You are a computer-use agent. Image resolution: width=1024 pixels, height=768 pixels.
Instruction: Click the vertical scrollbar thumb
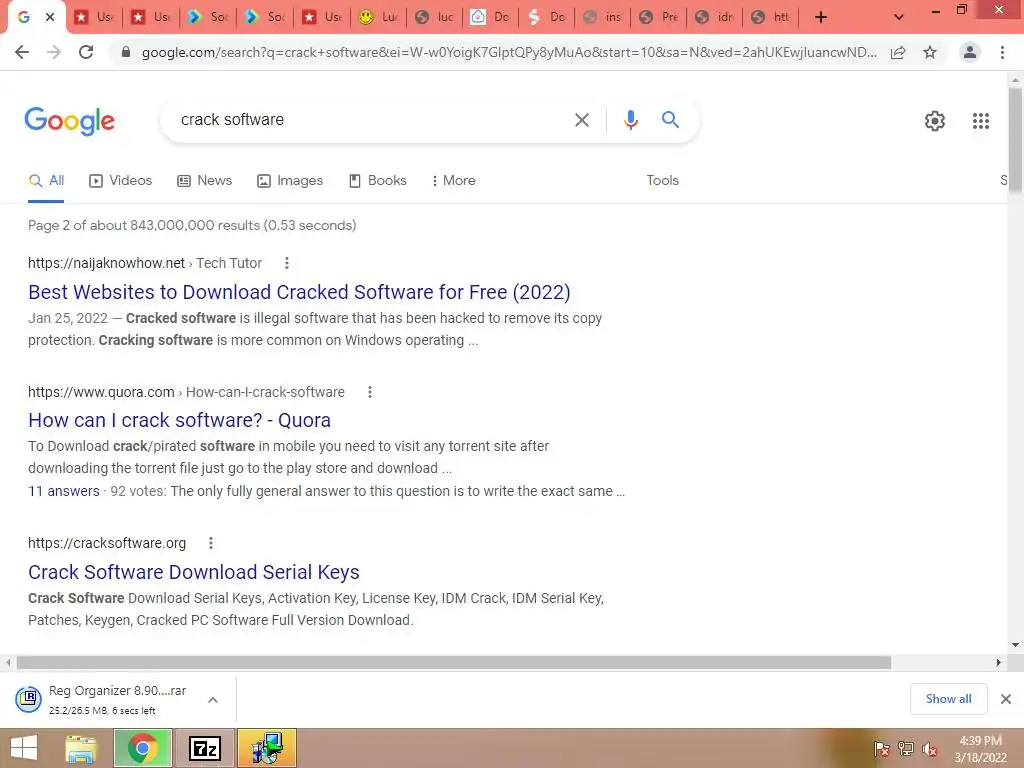(x=1015, y=140)
